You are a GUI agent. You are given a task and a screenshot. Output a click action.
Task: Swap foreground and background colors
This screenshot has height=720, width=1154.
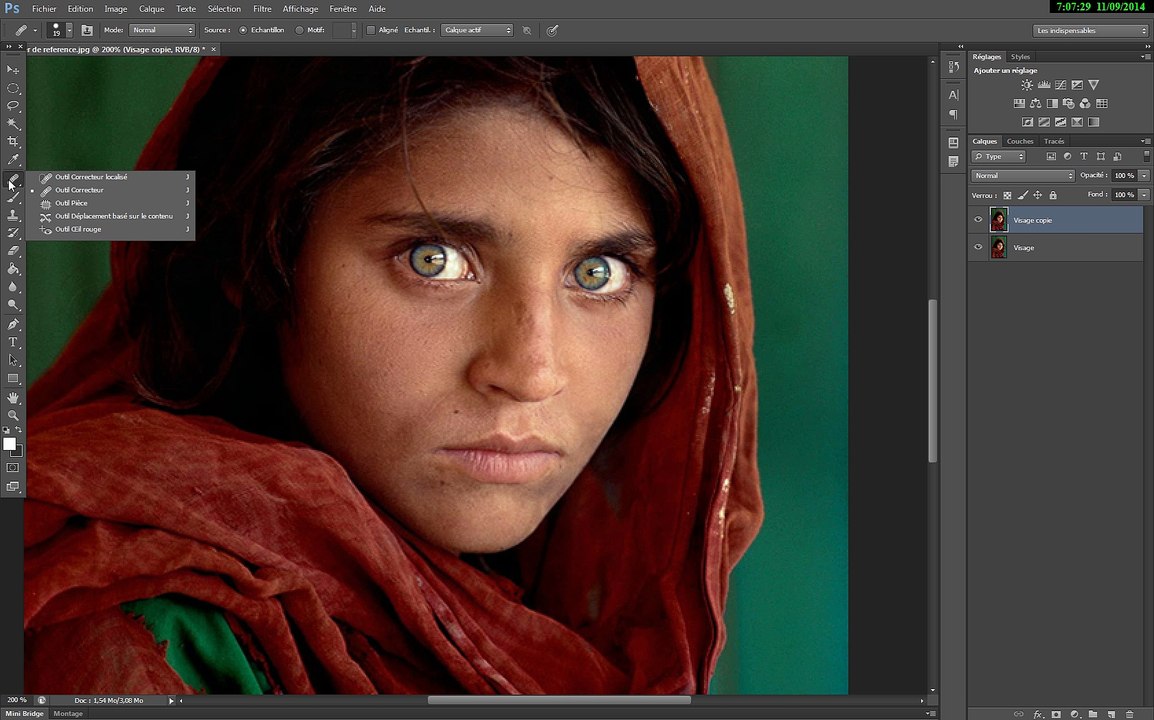click(18, 430)
